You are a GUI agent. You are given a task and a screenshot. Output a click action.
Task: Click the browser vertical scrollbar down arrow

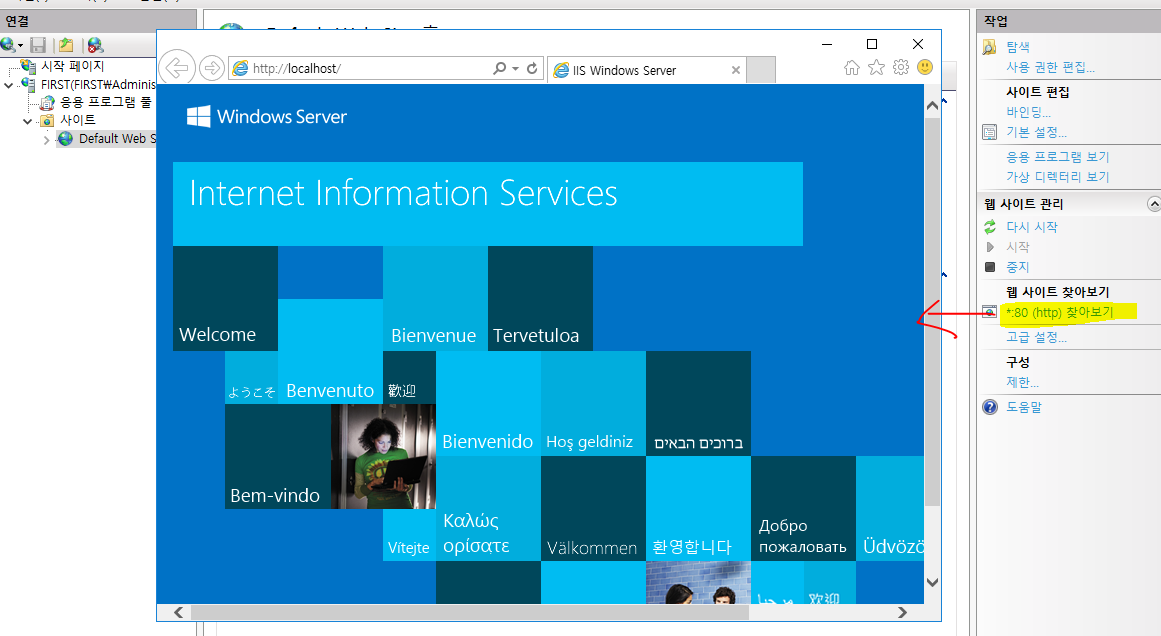(x=932, y=582)
